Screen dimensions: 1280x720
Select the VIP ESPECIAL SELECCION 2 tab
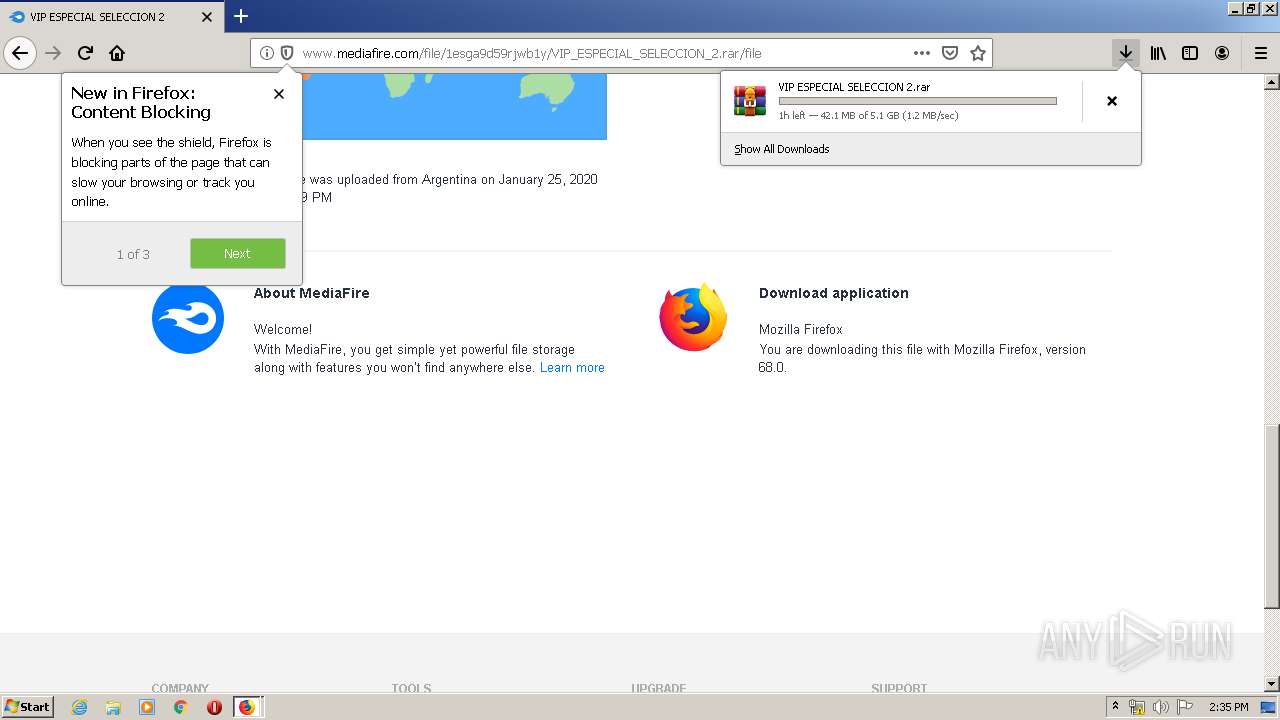(x=110, y=17)
